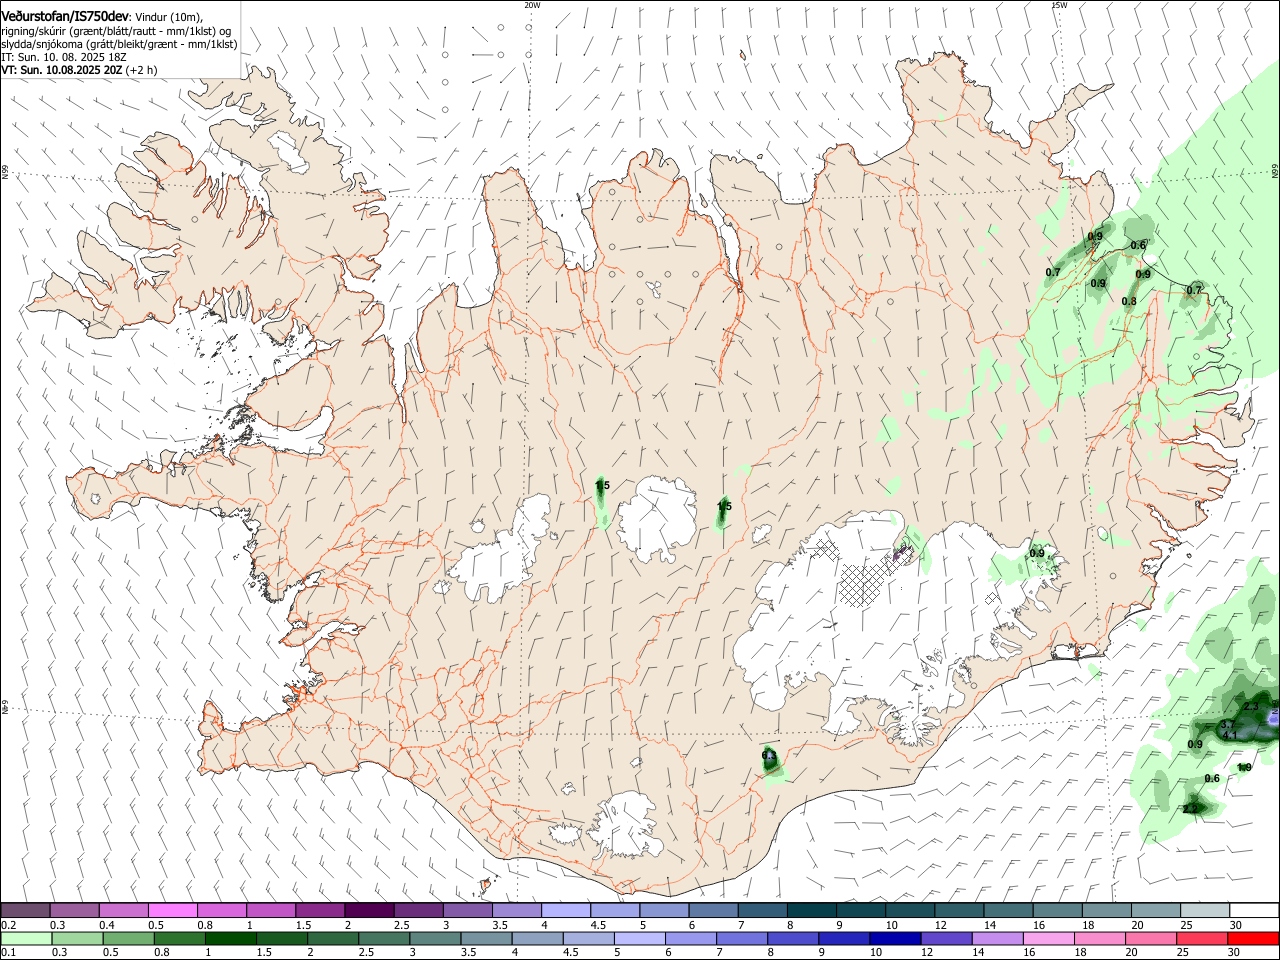Screen dimensions: 1280x960
Task: Click the 'VT: Sun. 10.08.2025 20Z (+2 h)' line
Action: click(79, 70)
